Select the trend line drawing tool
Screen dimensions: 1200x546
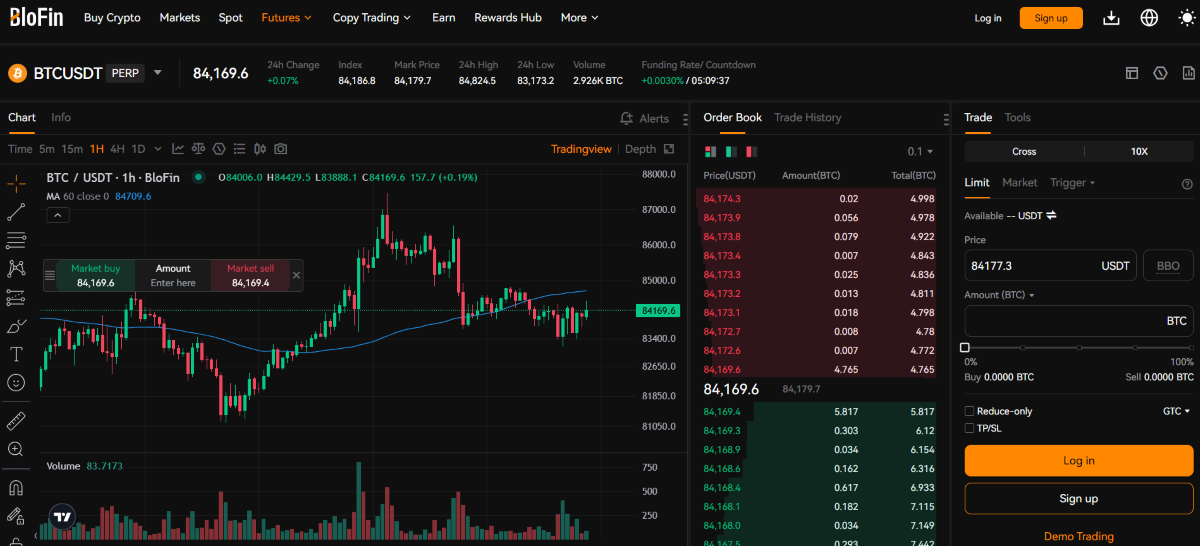coord(16,212)
